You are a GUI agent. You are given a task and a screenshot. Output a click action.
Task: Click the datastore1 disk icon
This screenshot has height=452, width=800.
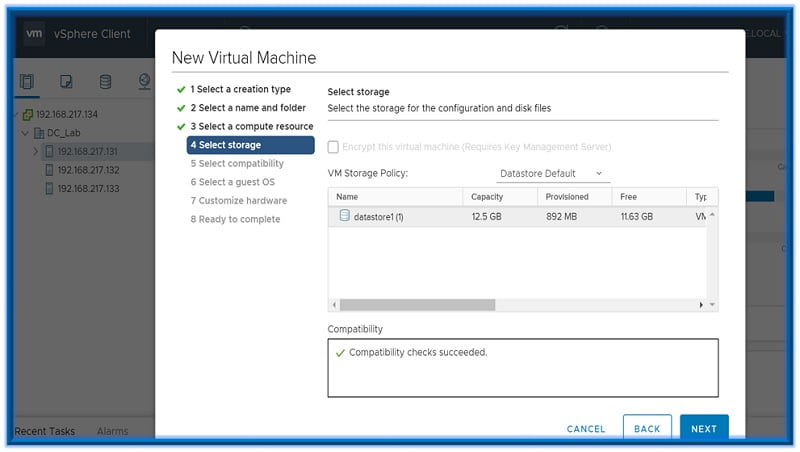click(344, 216)
